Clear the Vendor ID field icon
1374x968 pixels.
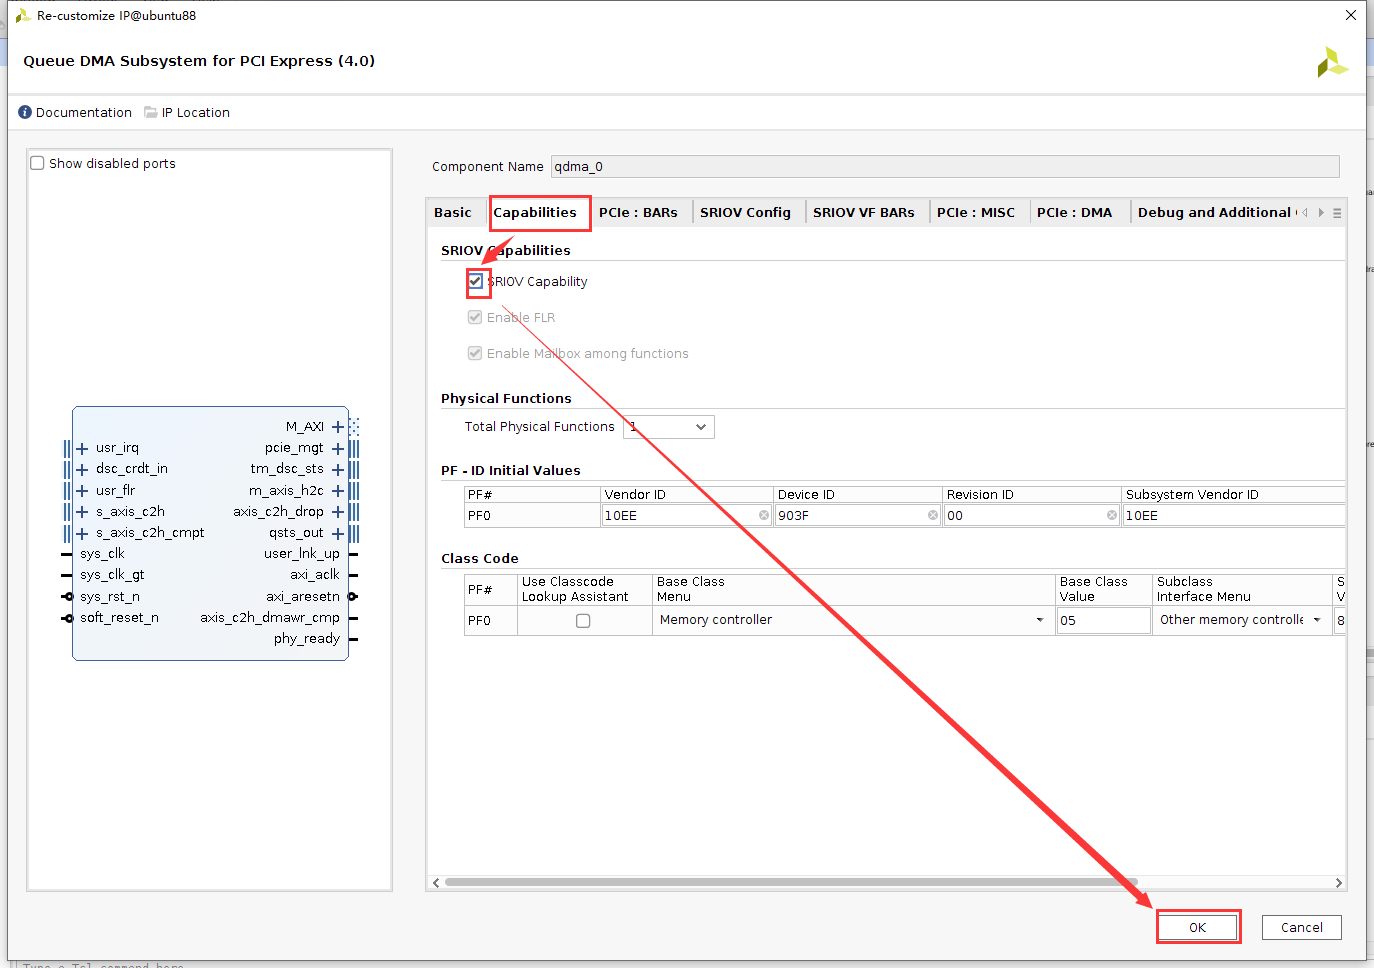pos(764,515)
